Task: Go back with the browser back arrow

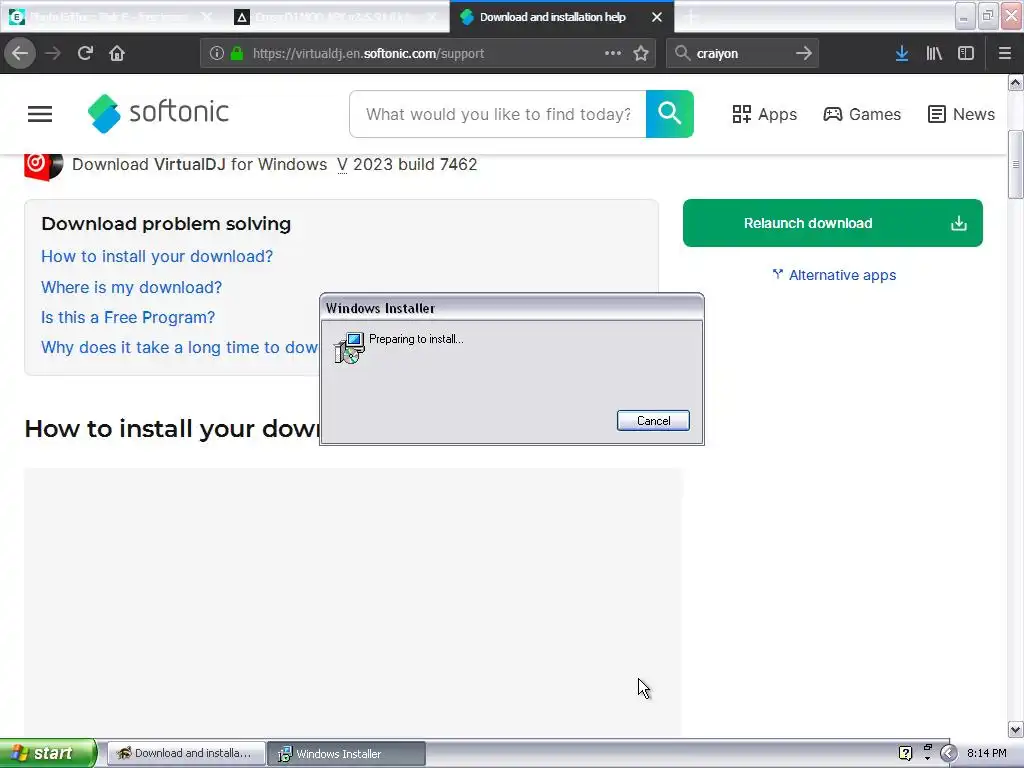Action: coord(20,53)
